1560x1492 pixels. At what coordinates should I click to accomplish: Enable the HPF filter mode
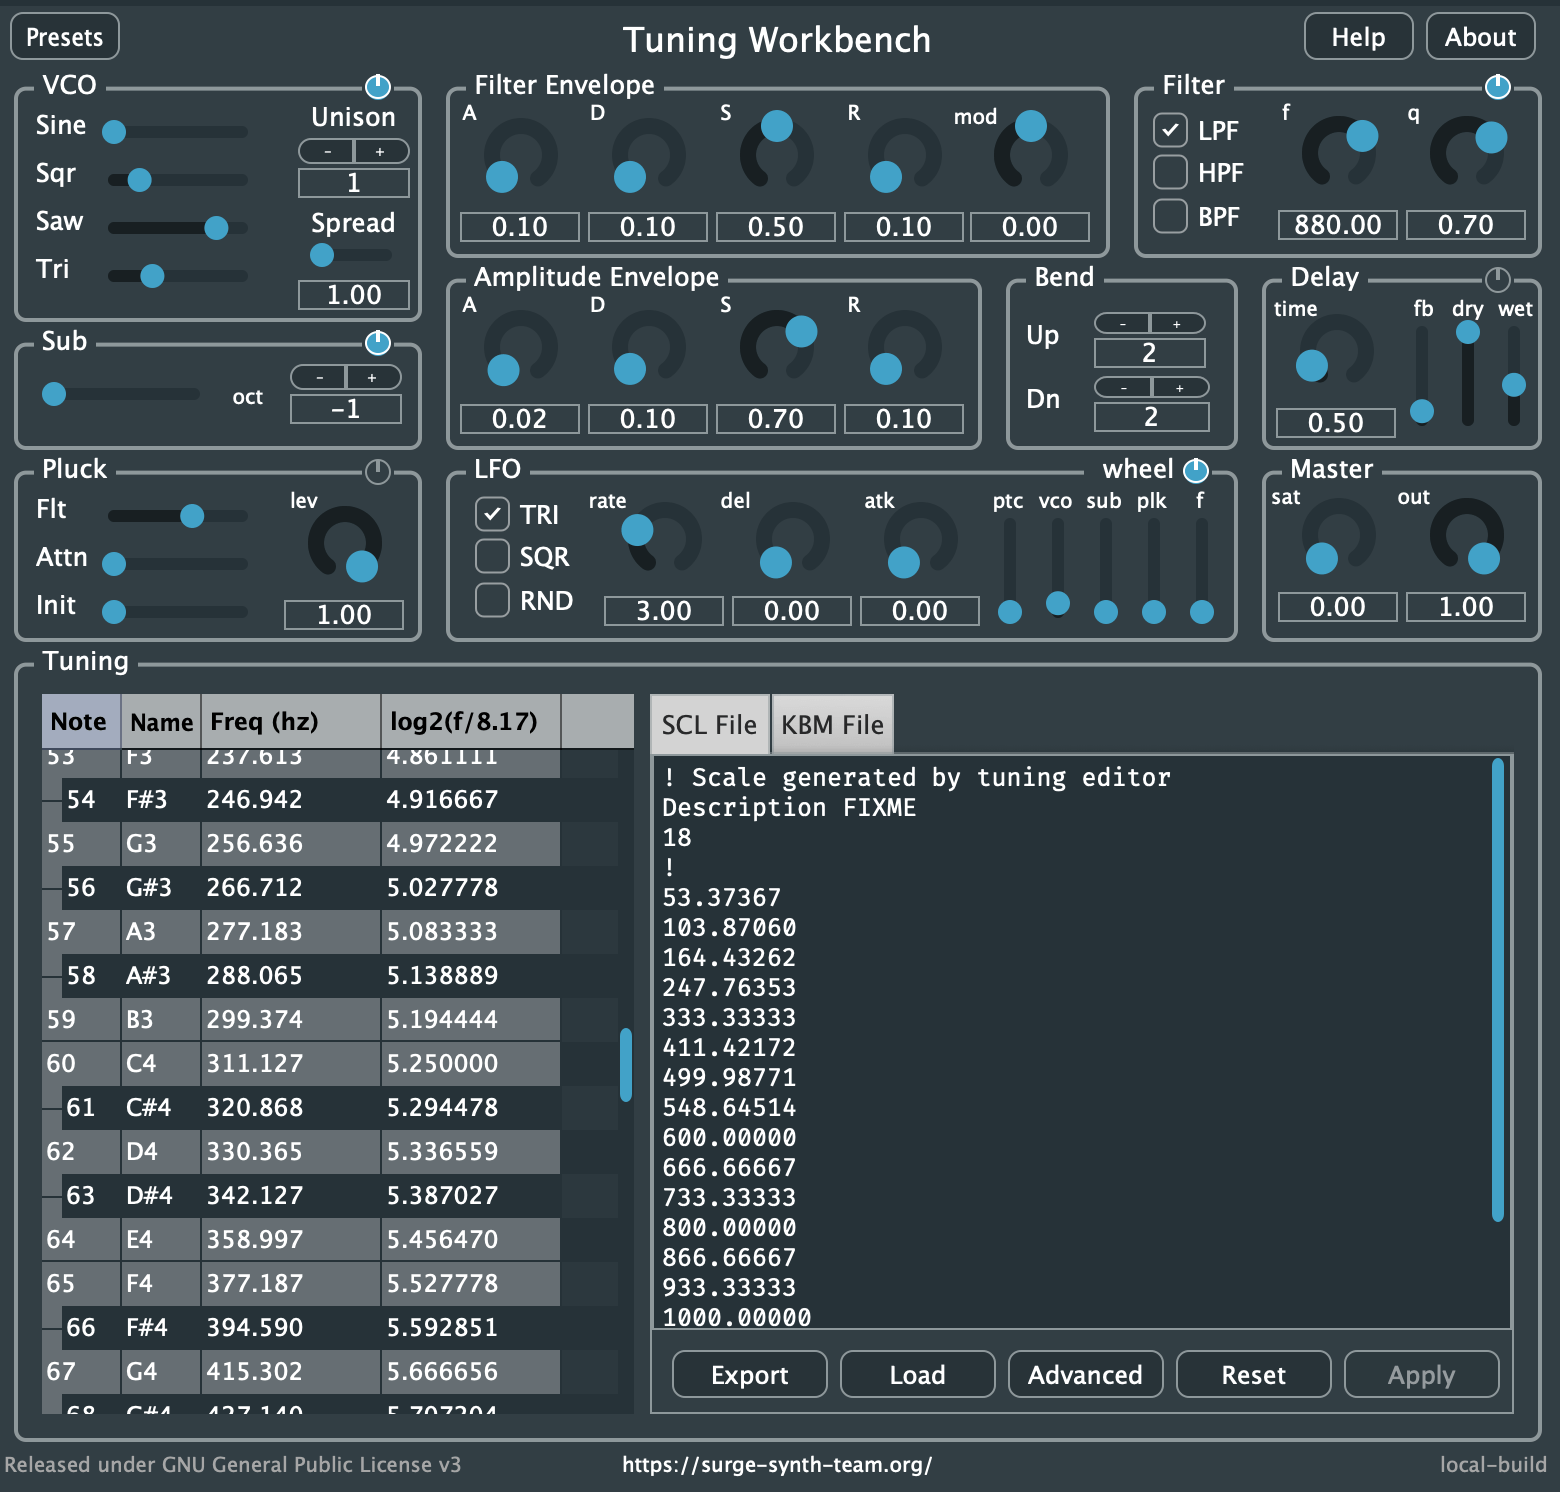click(1170, 172)
